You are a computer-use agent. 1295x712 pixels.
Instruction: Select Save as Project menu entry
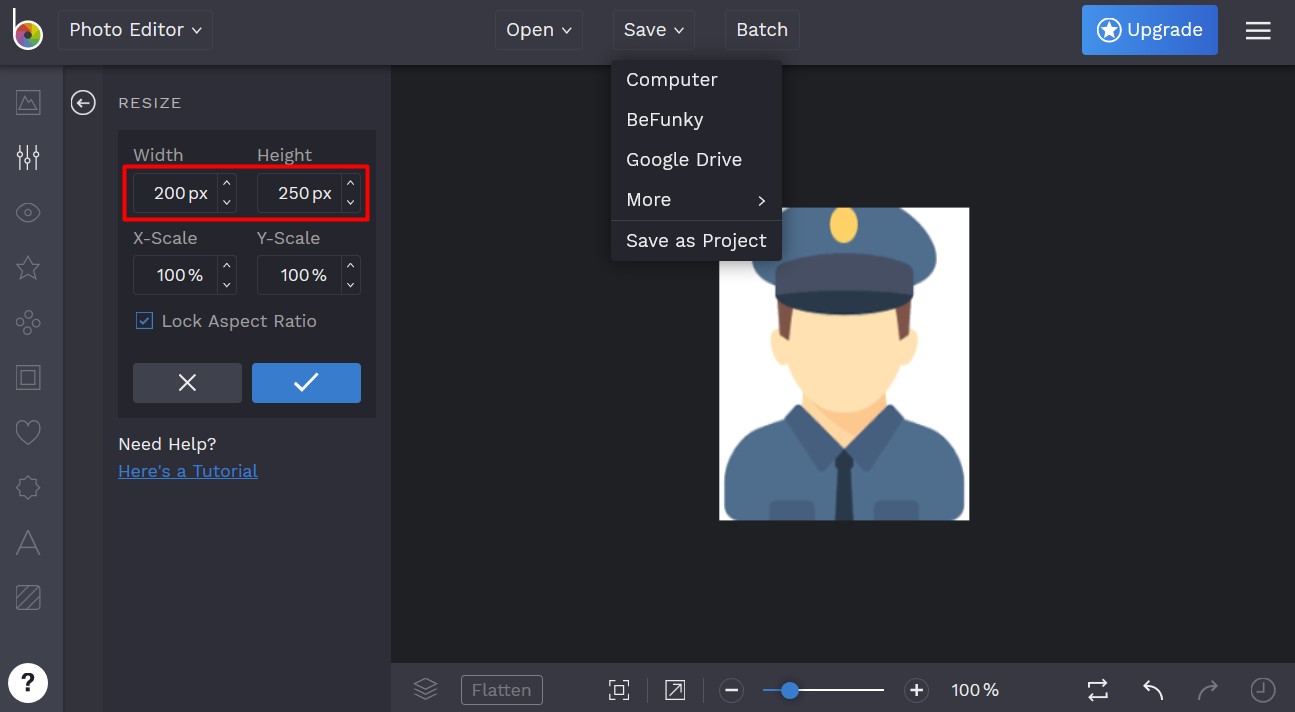pos(696,240)
